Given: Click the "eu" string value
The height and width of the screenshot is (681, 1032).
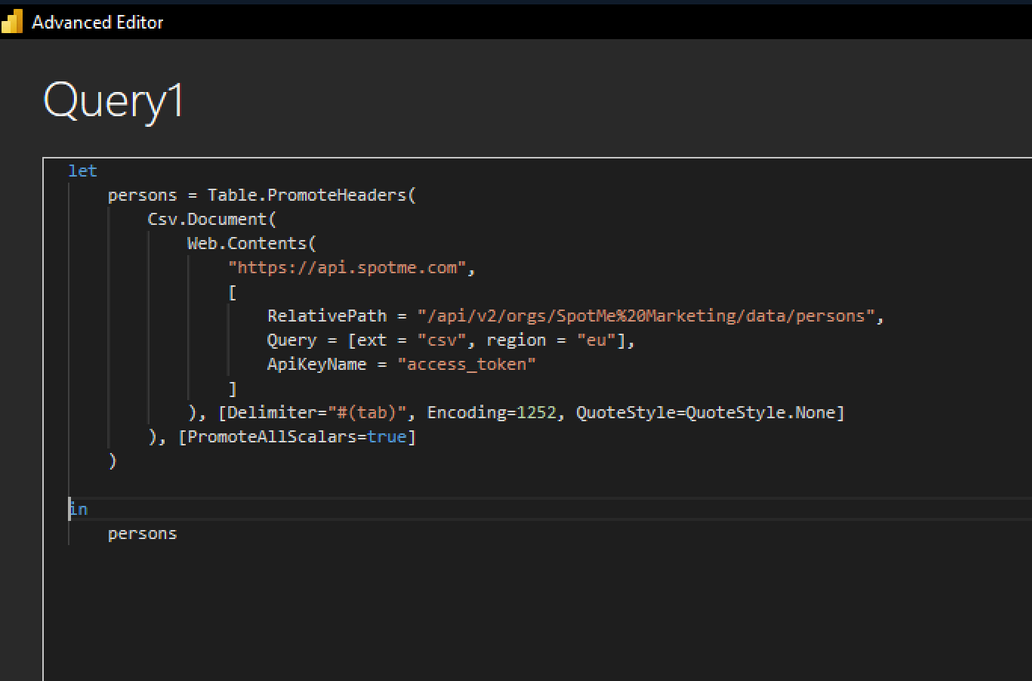Looking at the screenshot, I should [x=596, y=340].
